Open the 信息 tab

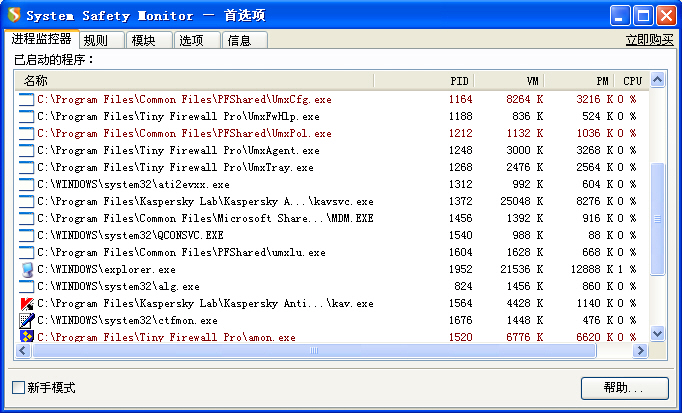[245, 40]
